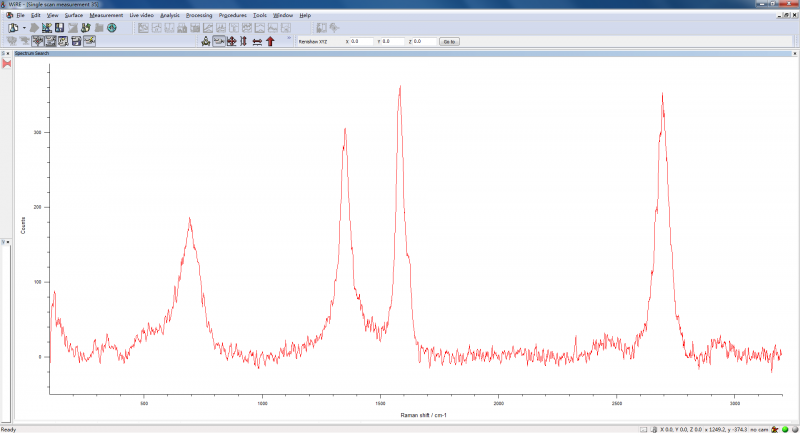This screenshot has height=433, width=800.
Task: Click the green globe icon in toolbar
Action: tap(112, 28)
